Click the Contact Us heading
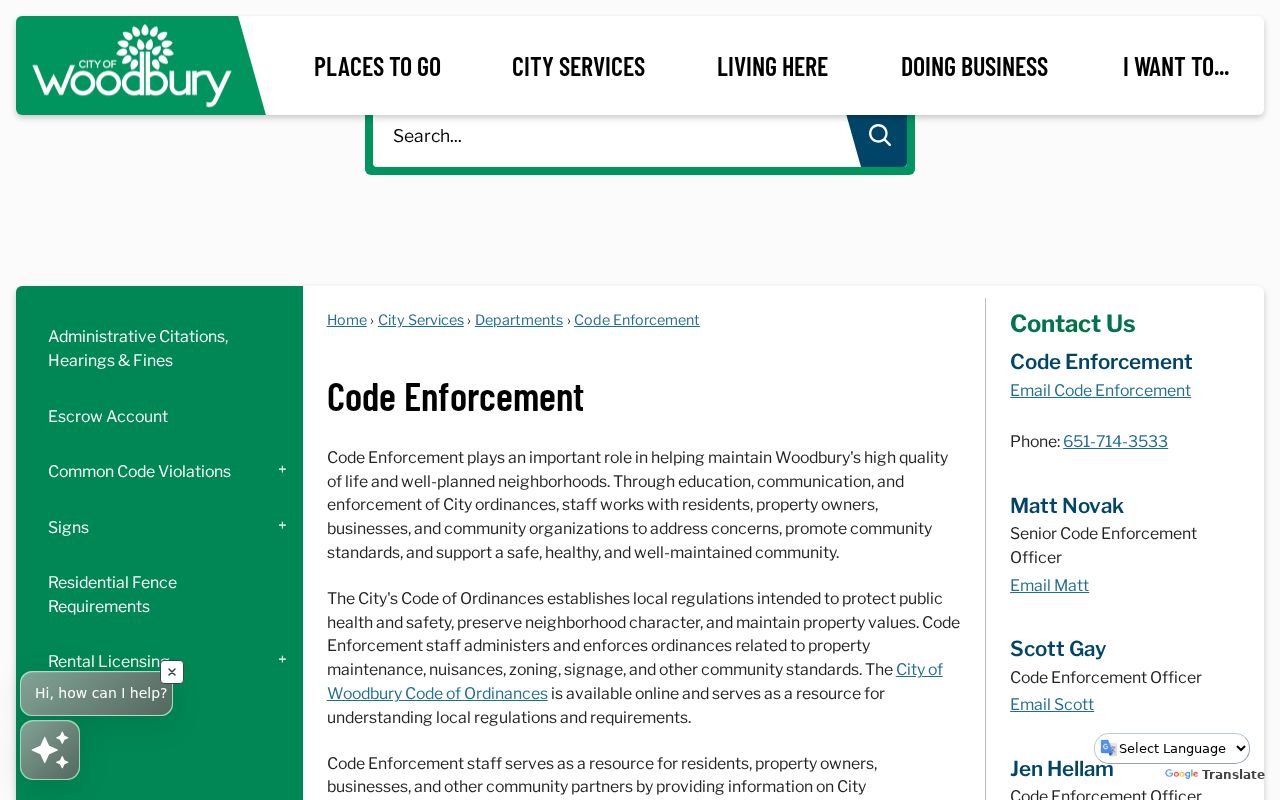Screen dimensions: 1280x800 pos(1072,323)
